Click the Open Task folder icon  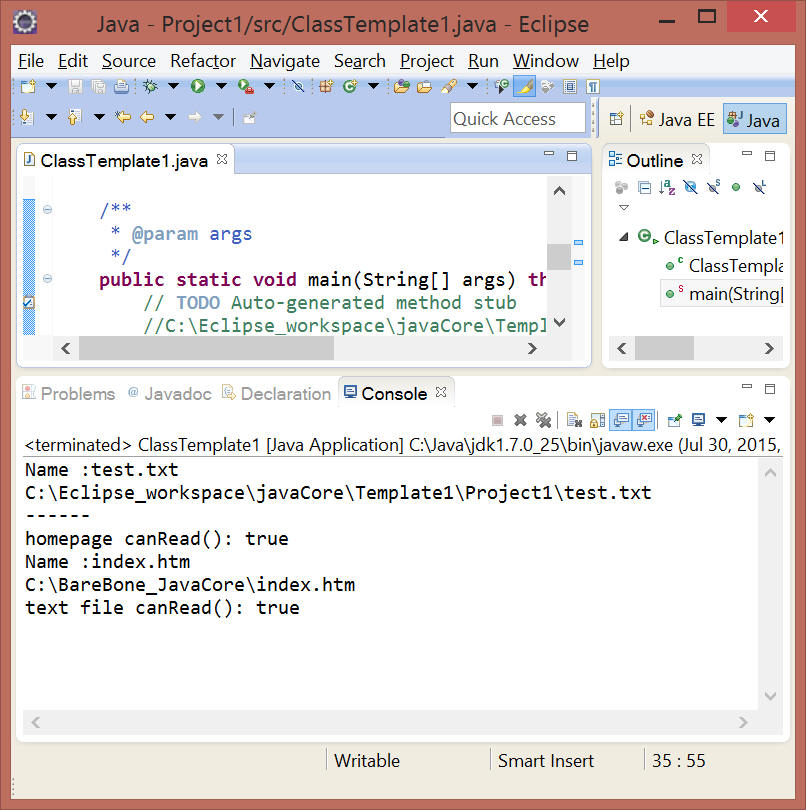pyautogui.click(x=424, y=86)
